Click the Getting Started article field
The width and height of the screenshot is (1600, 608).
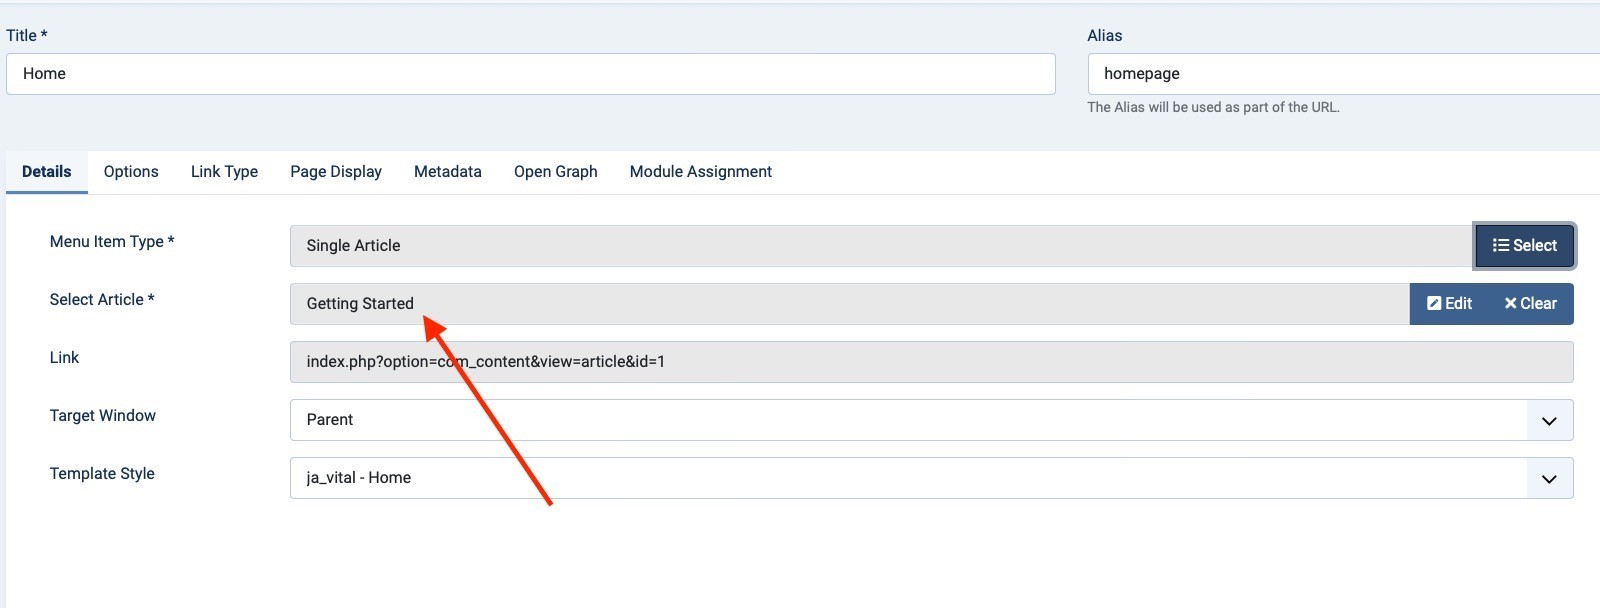click(849, 304)
